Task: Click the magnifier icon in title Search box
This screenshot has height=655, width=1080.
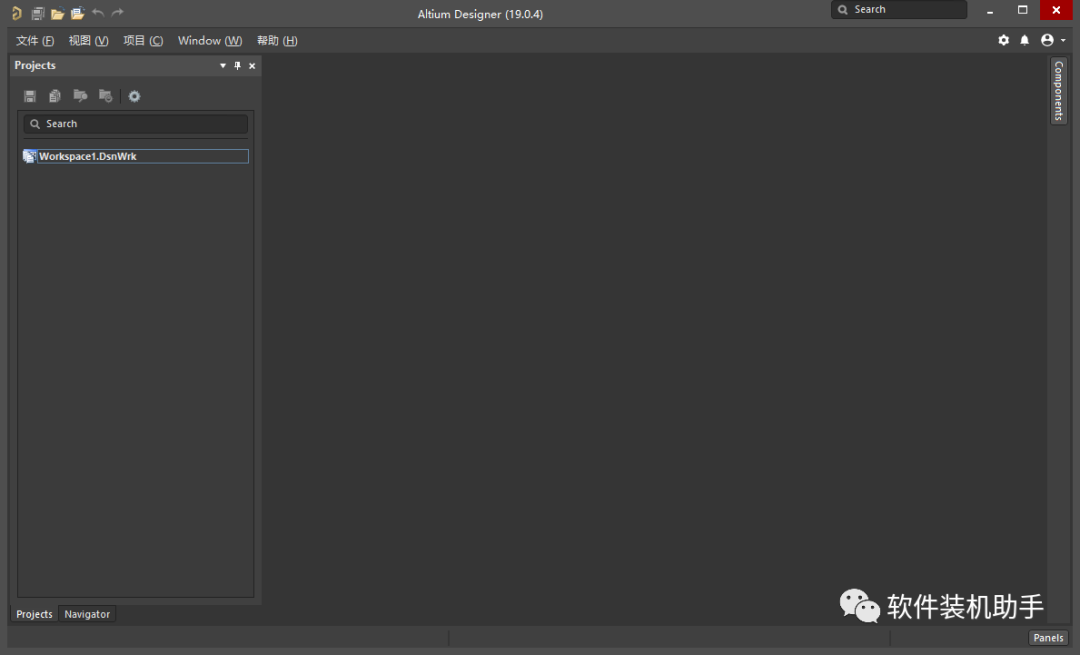Action: 843,10
